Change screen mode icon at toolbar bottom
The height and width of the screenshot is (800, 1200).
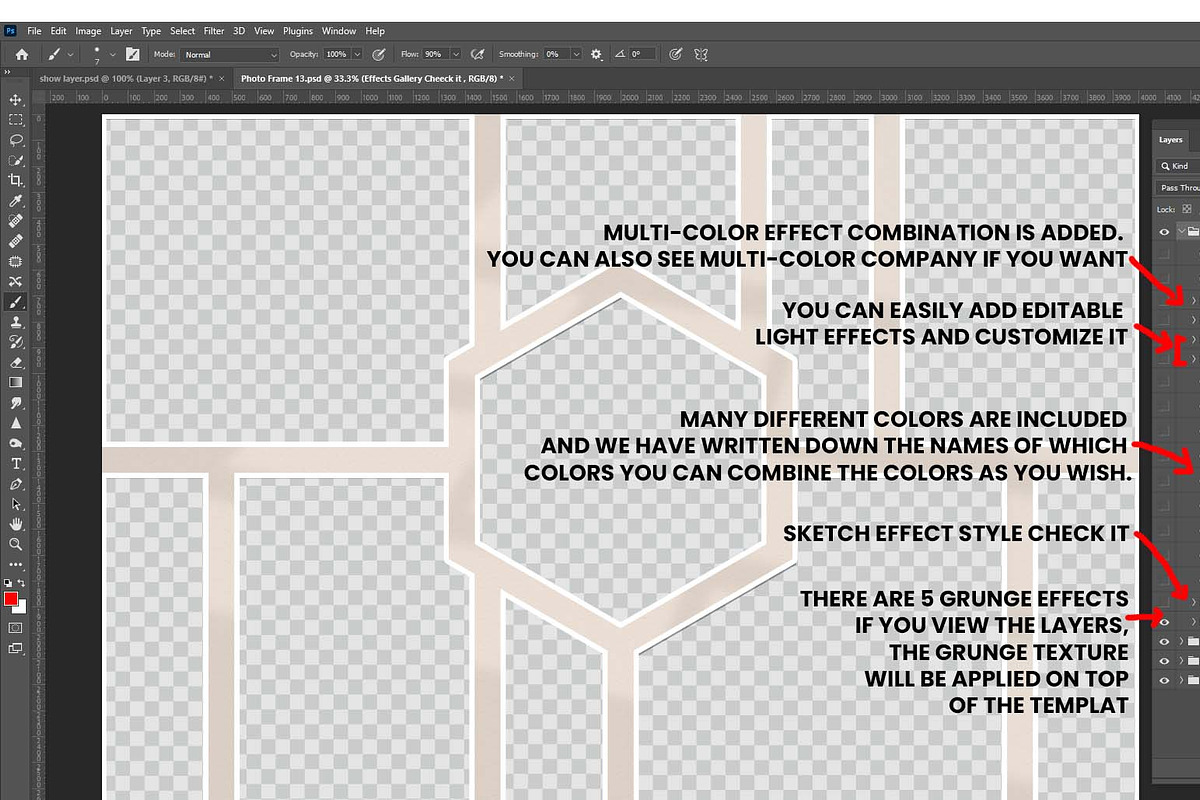coord(15,648)
